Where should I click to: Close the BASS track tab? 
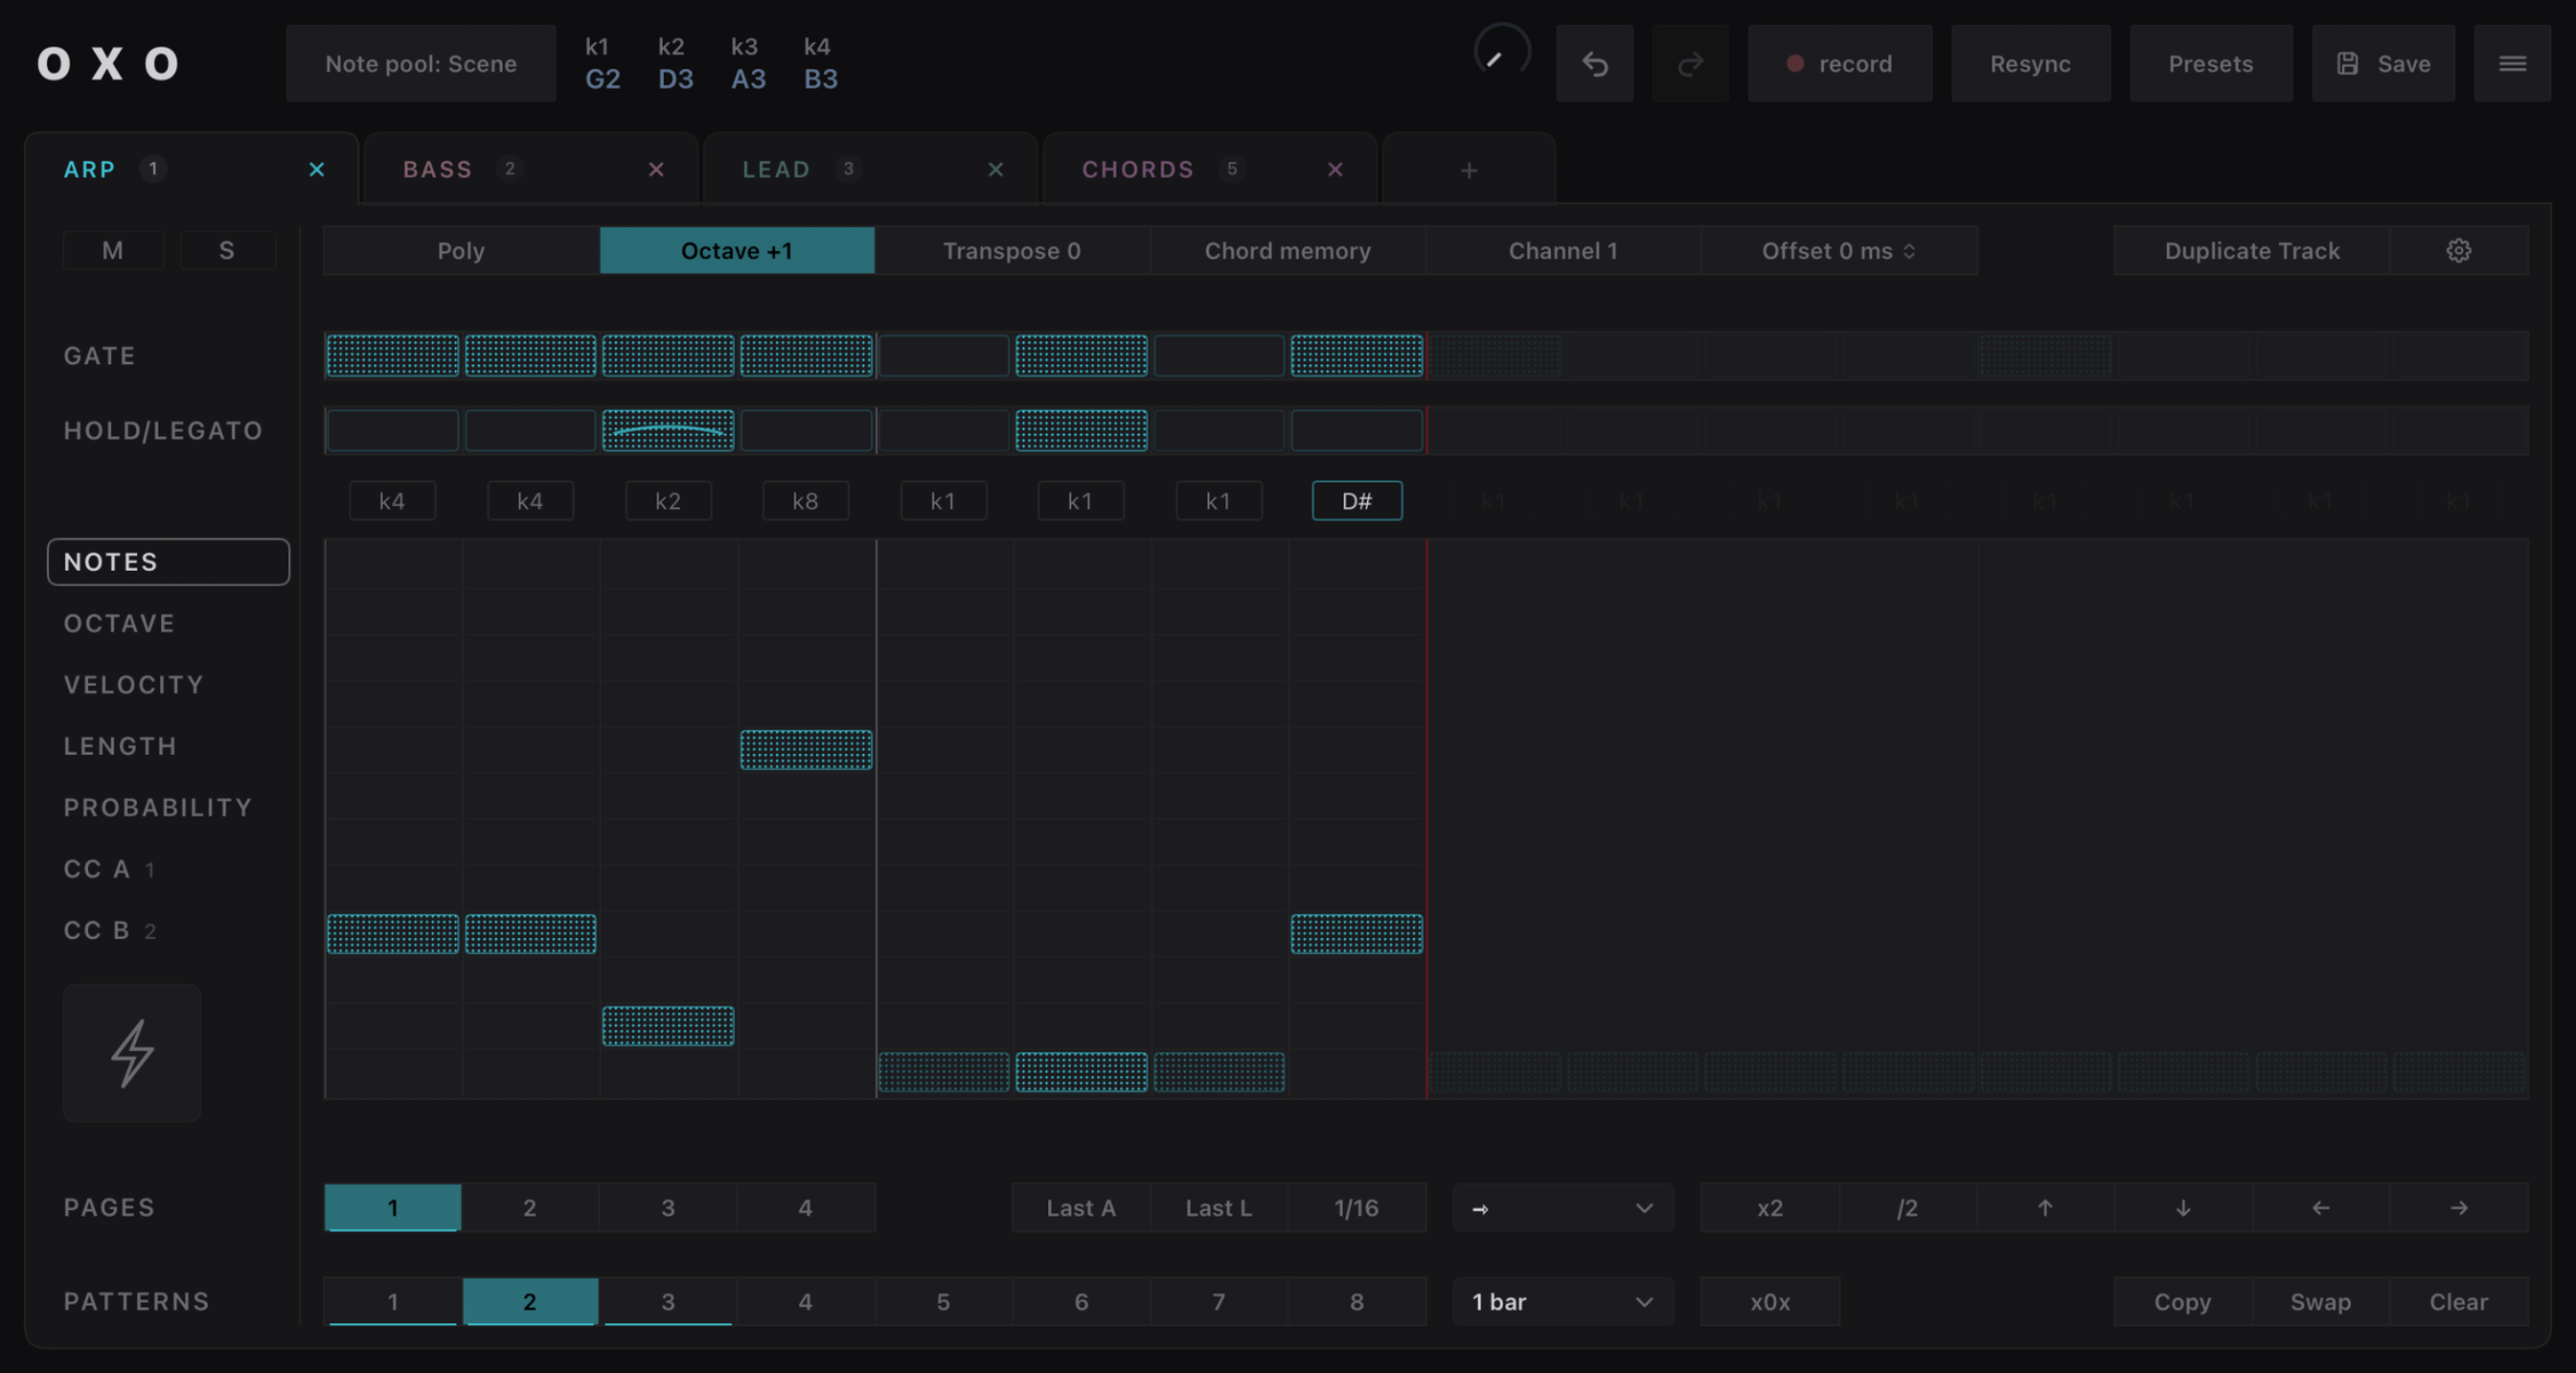pos(656,169)
